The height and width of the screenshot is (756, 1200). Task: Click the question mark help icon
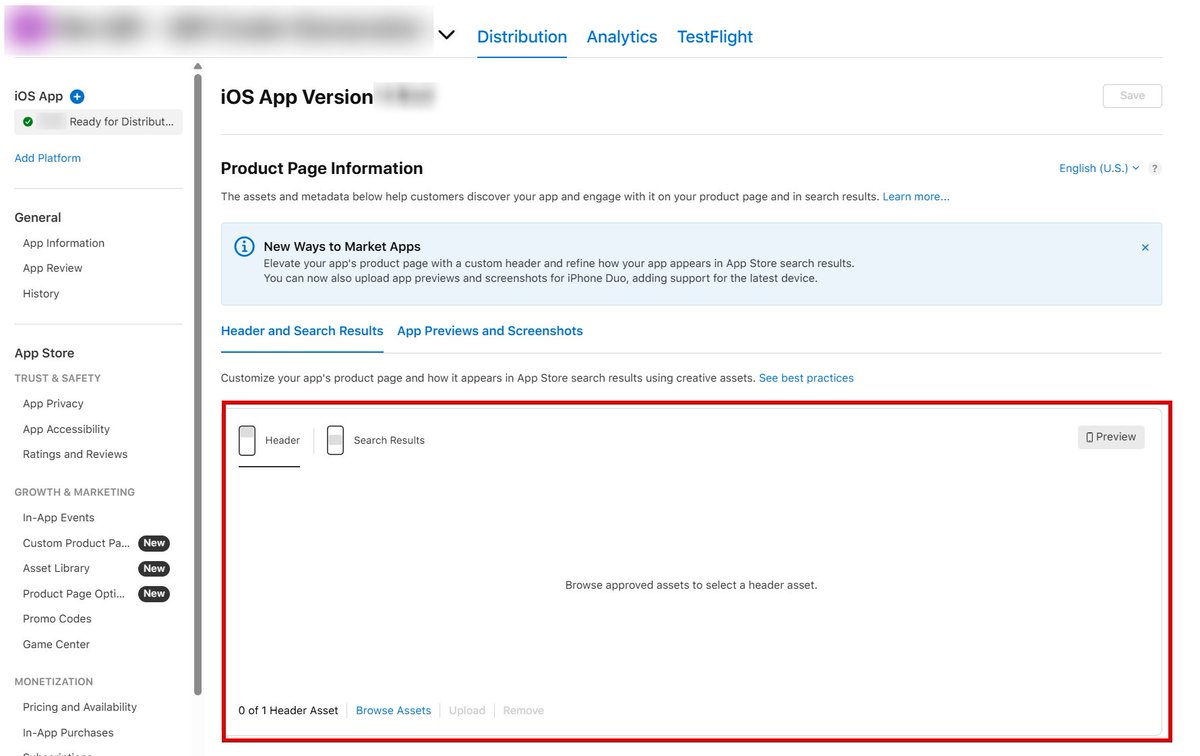1155,169
